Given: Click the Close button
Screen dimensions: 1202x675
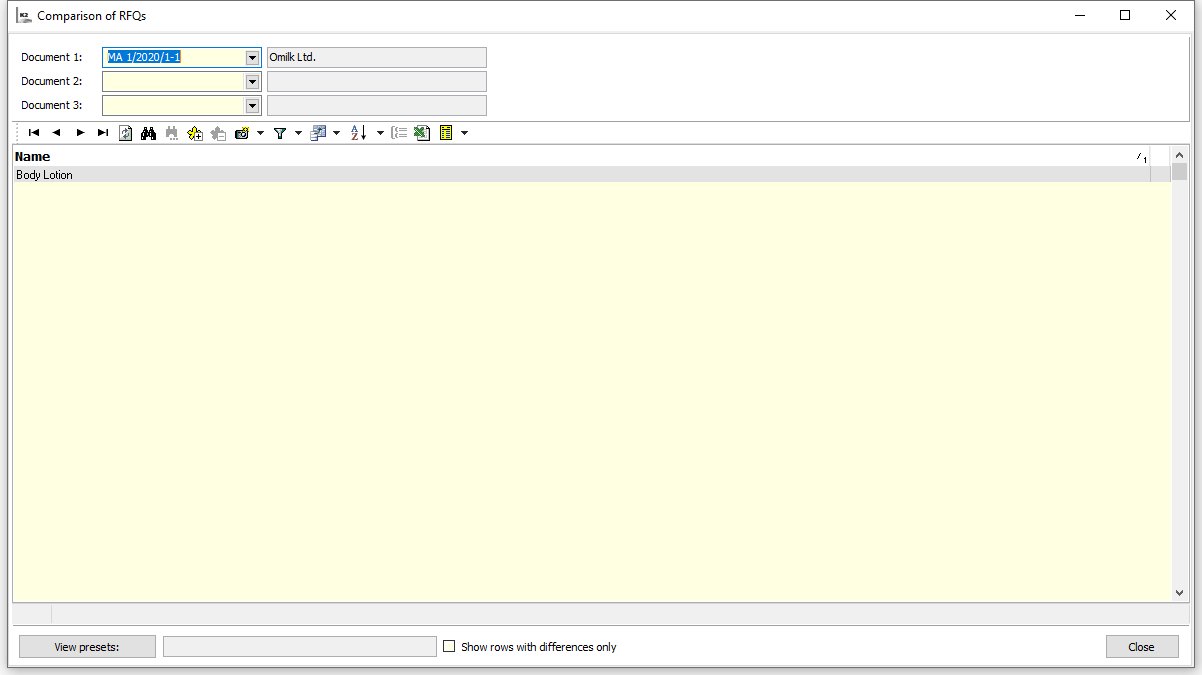Looking at the screenshot, I should pos(1141,647).
